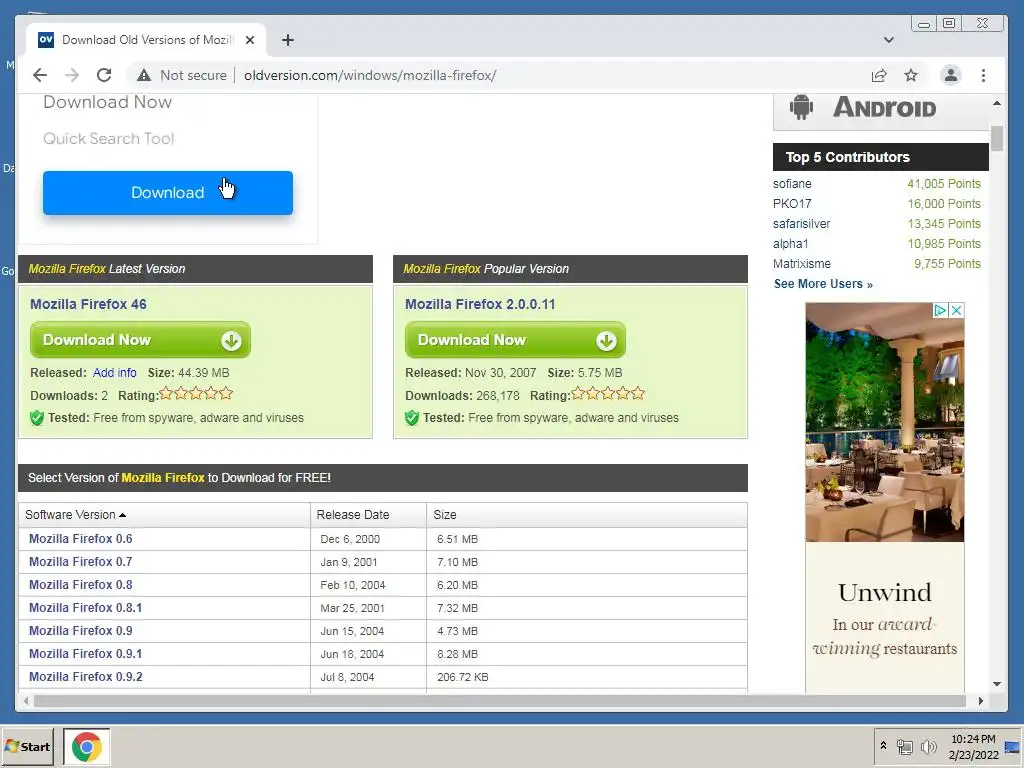Viewport: 1024px width, 768px height.
Task: Open network status tray icon
Action: click(904, 746)
